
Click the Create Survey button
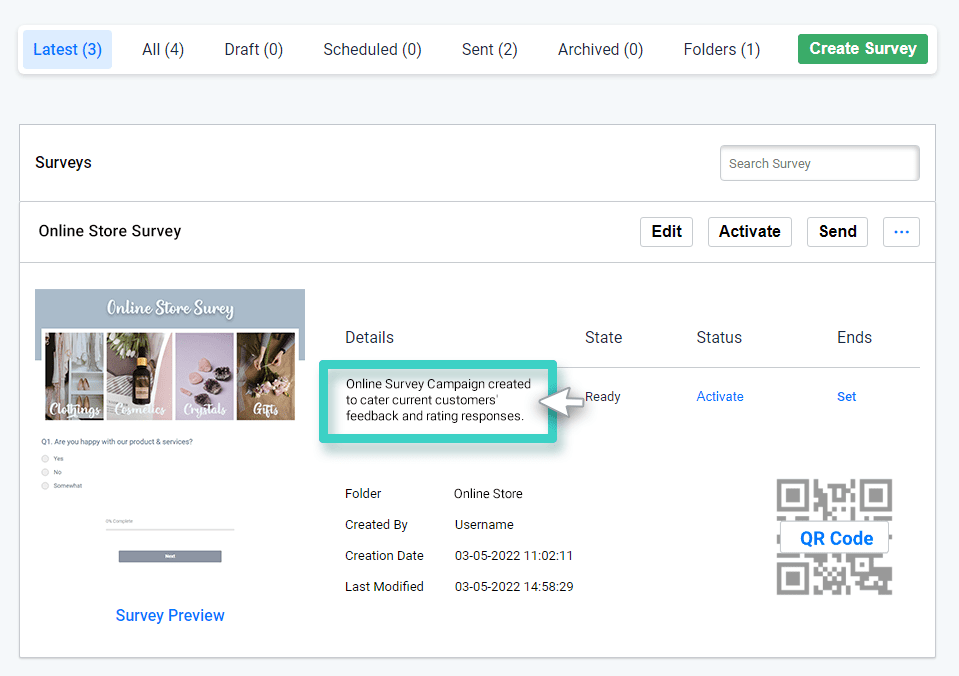(x=862, y=48)
